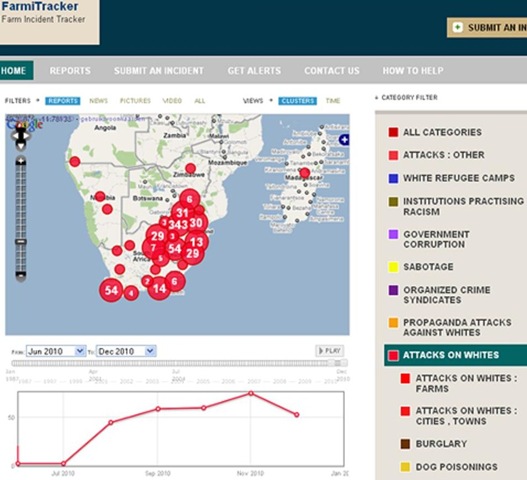The height and width of the screenshot is (480, 527).
Task: Select the ALL filter
Action: click(x=200, y=101)
